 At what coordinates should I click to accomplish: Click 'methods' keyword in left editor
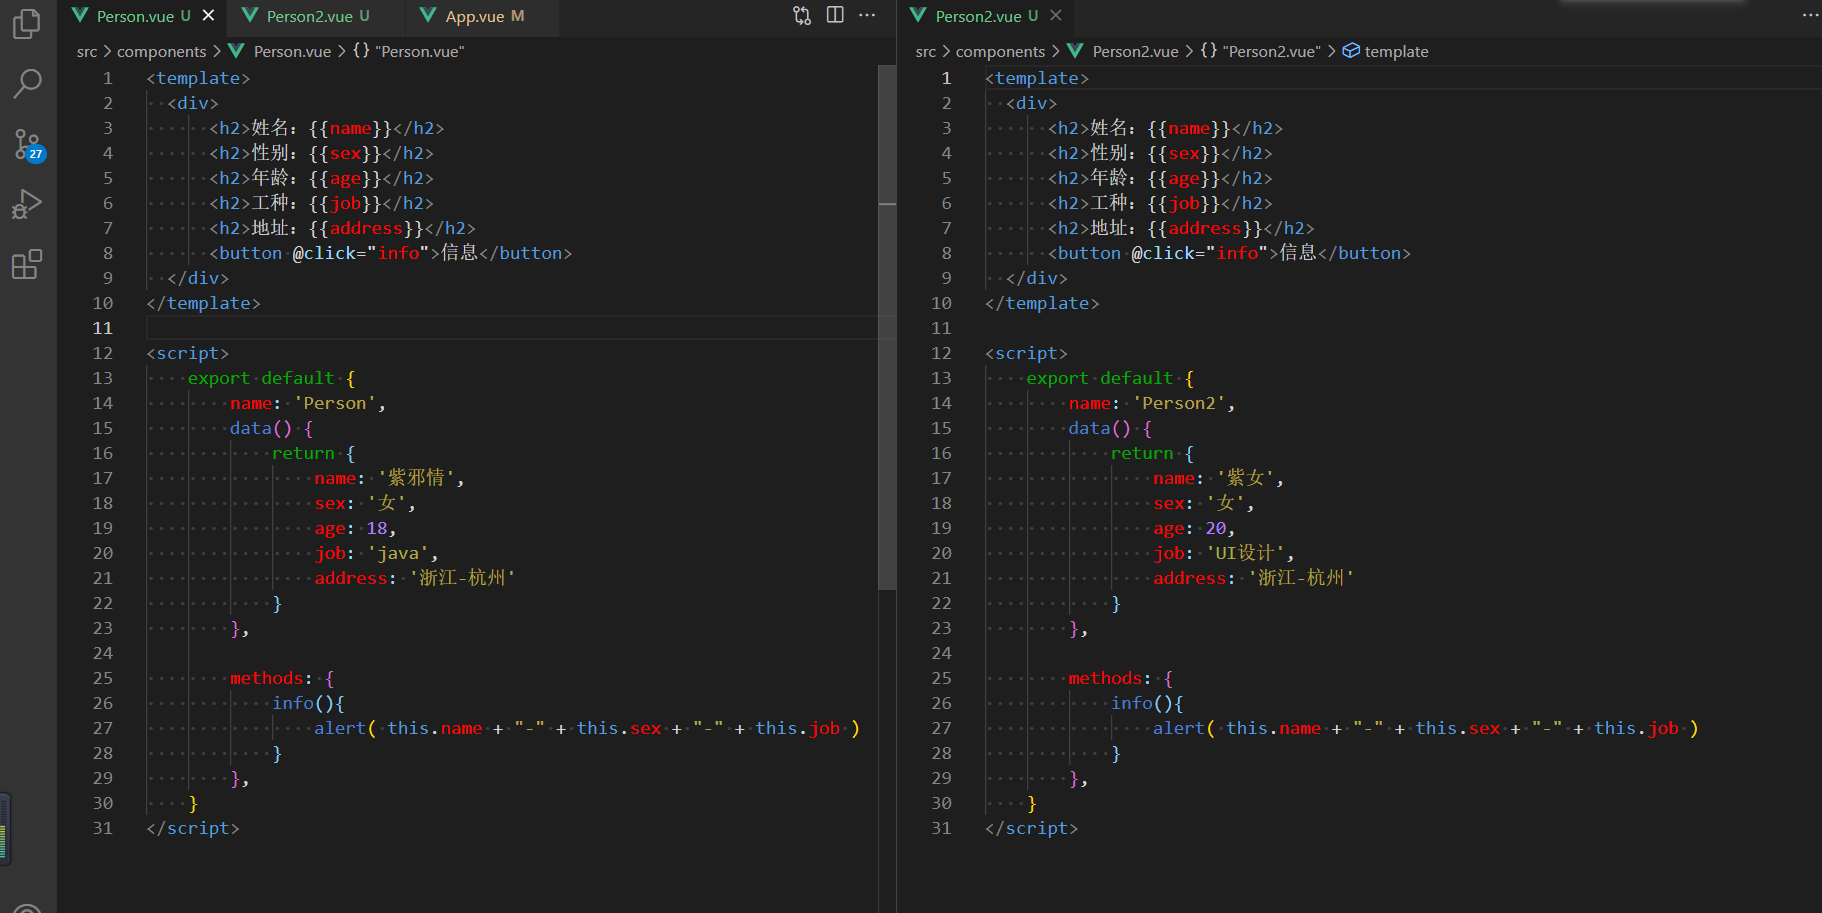tap(266, 678)
